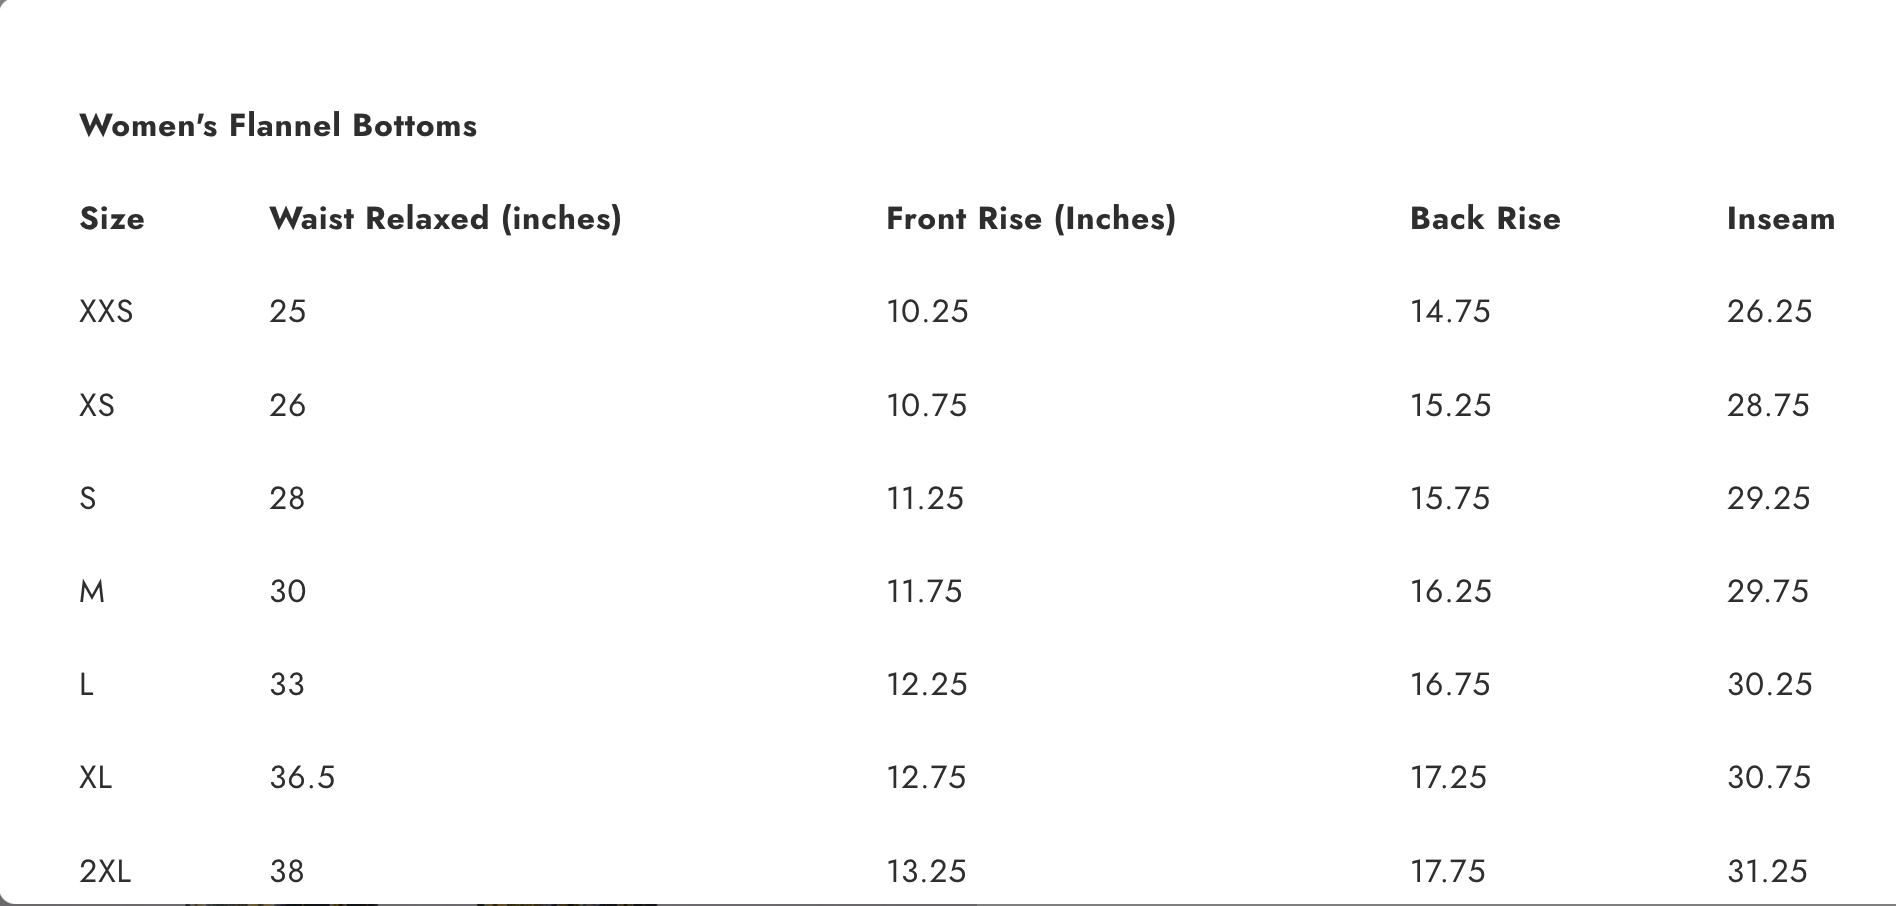Select the Back Rise column header
Image resolution: width=1896 pixels, height=906 pixels.
(1485, 219)
